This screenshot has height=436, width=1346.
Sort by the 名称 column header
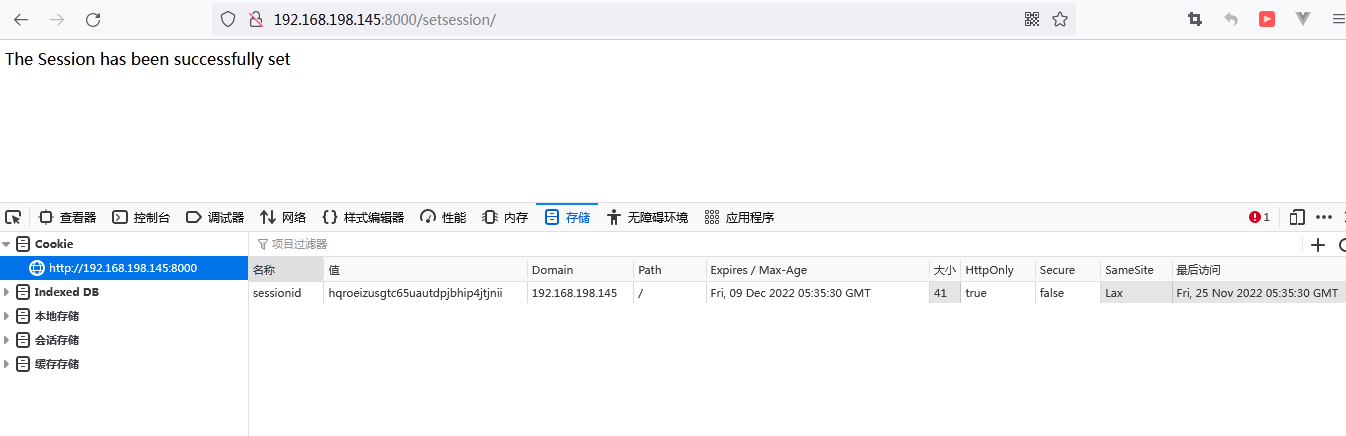(286, 270)
